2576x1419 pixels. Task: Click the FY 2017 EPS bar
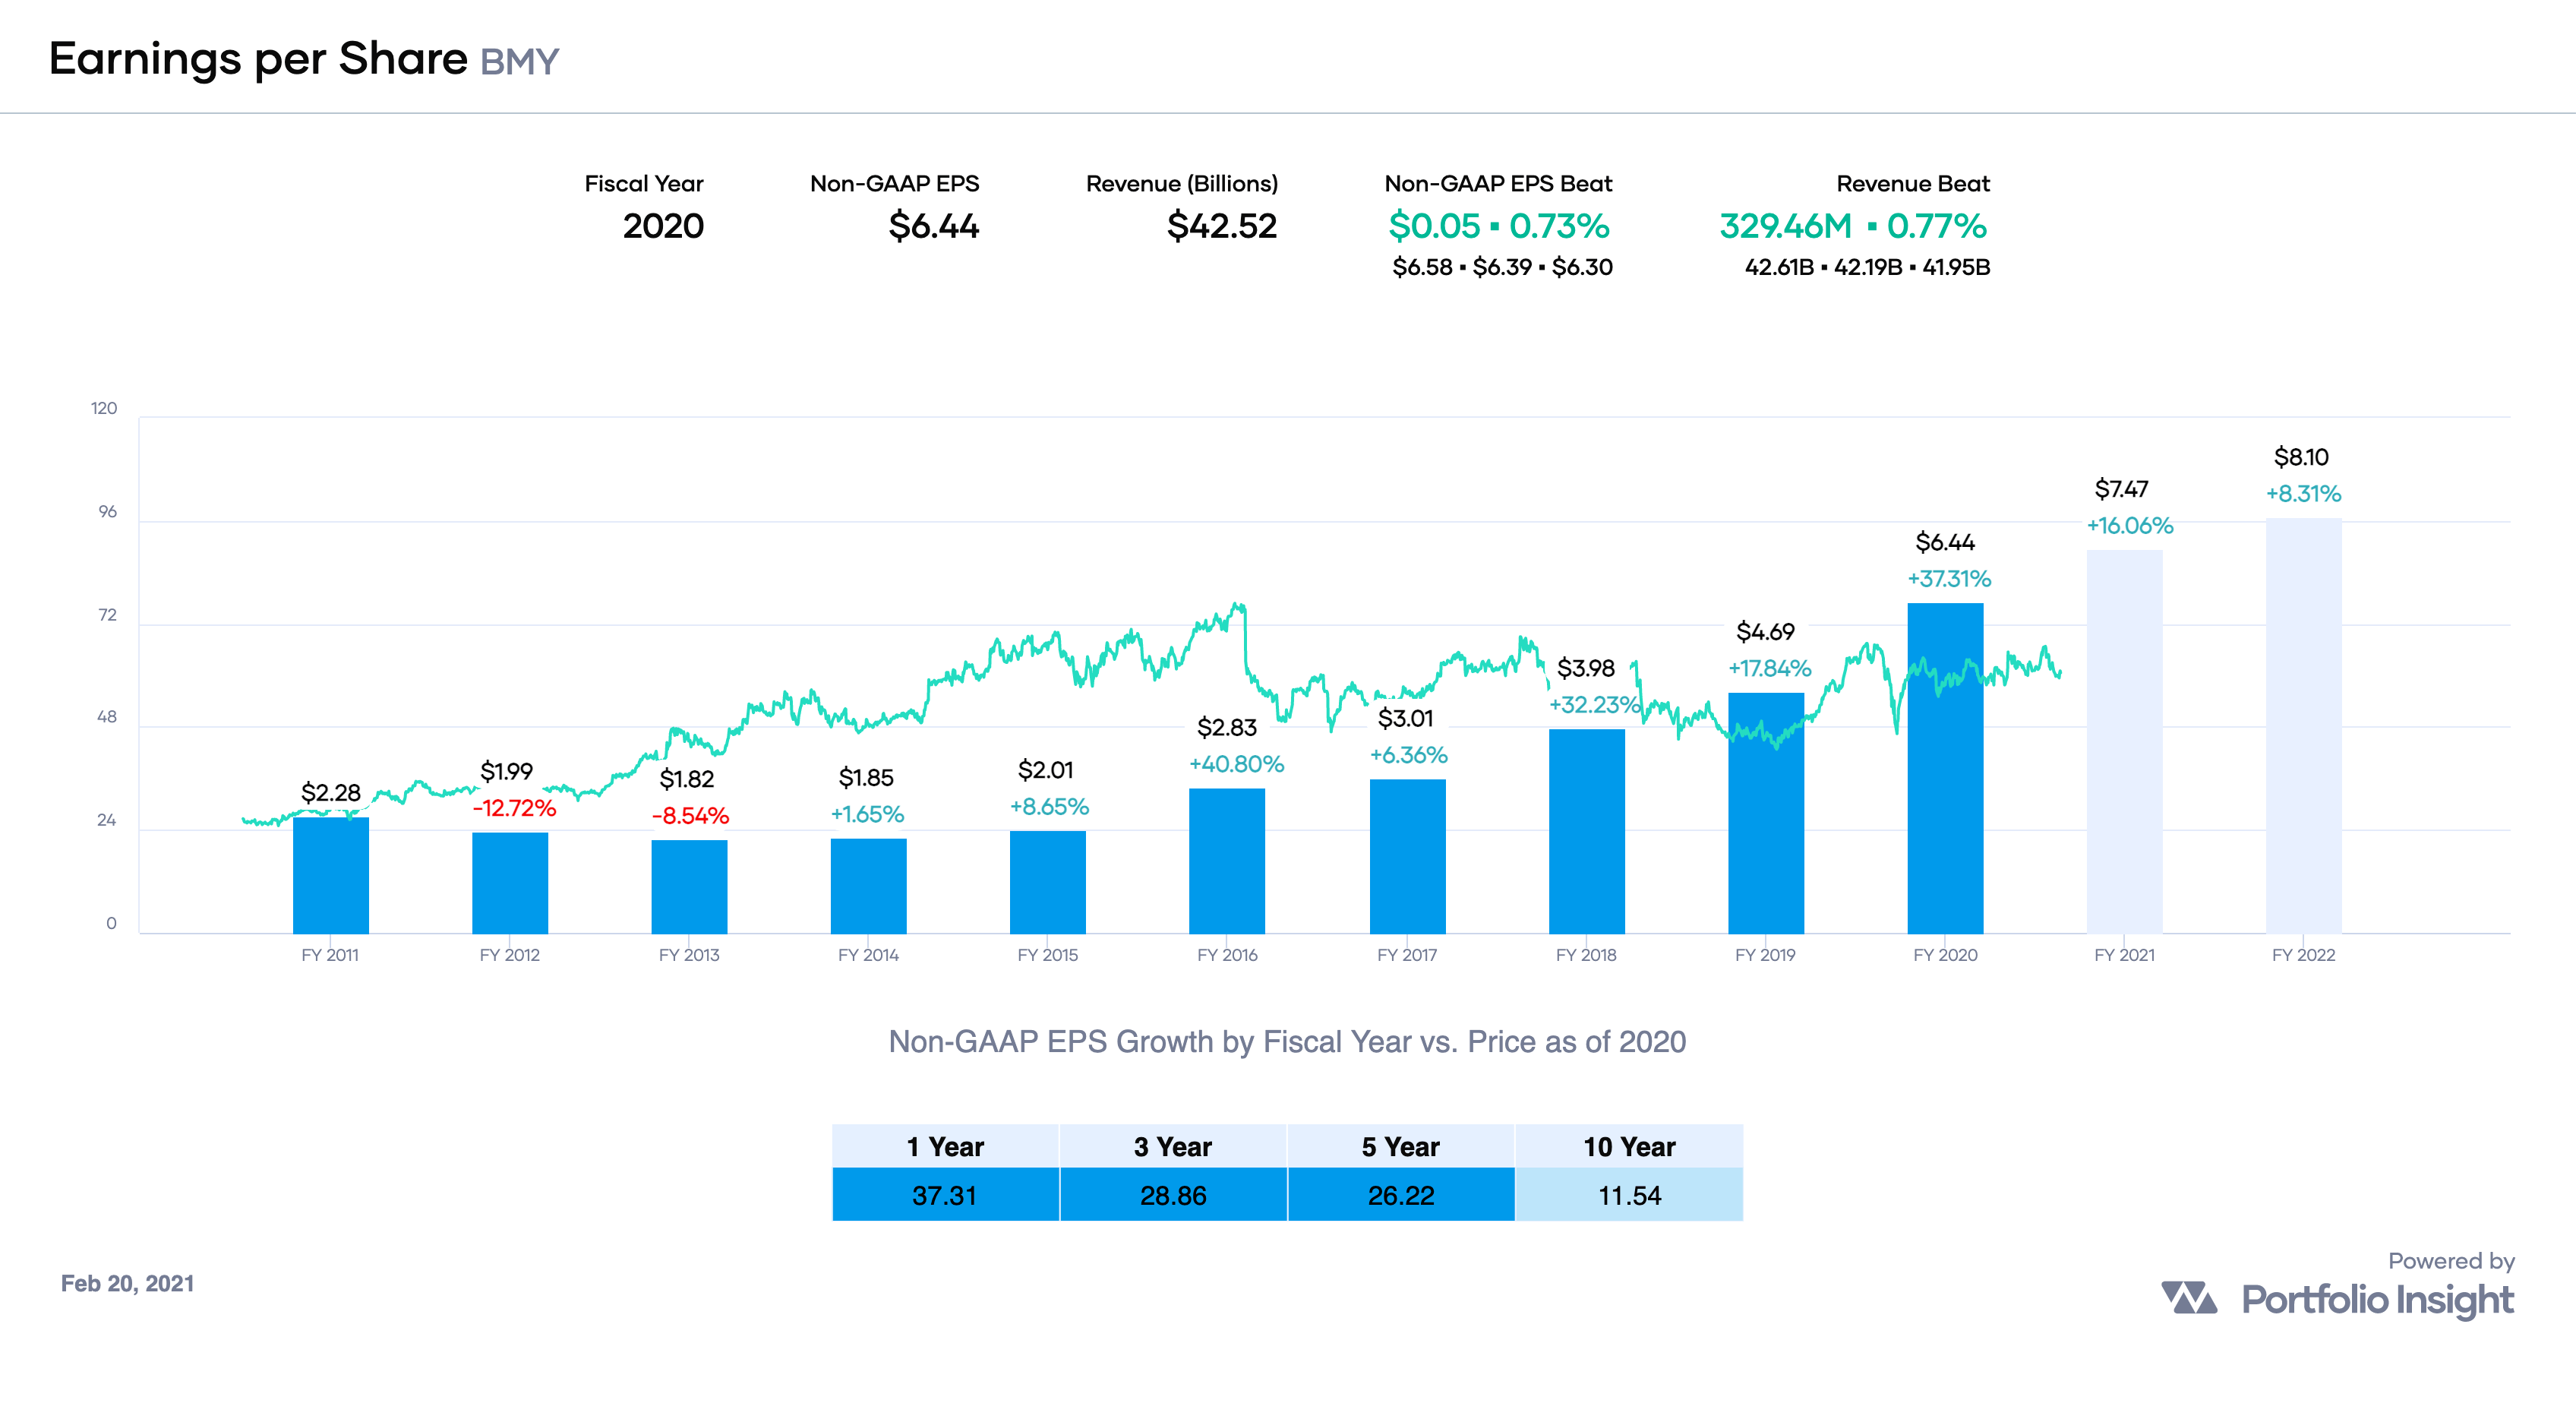pos(1407,856)
